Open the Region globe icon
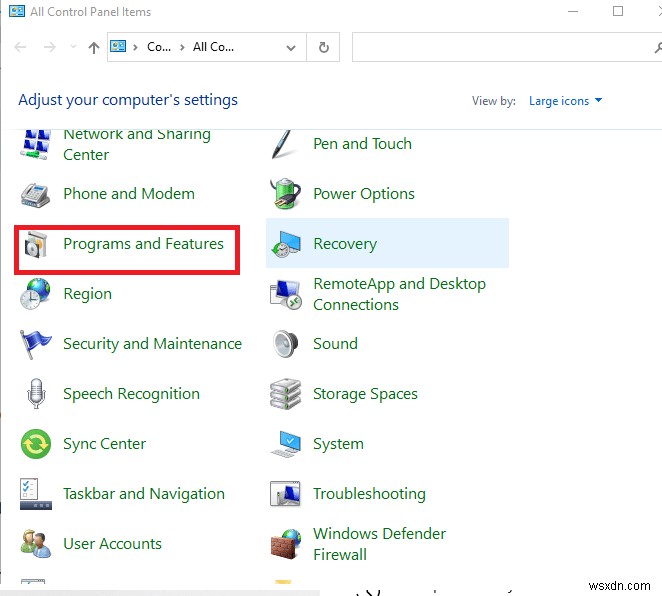Image resolution: width=662 pixels, height=596 pixels. pos(36,294)
